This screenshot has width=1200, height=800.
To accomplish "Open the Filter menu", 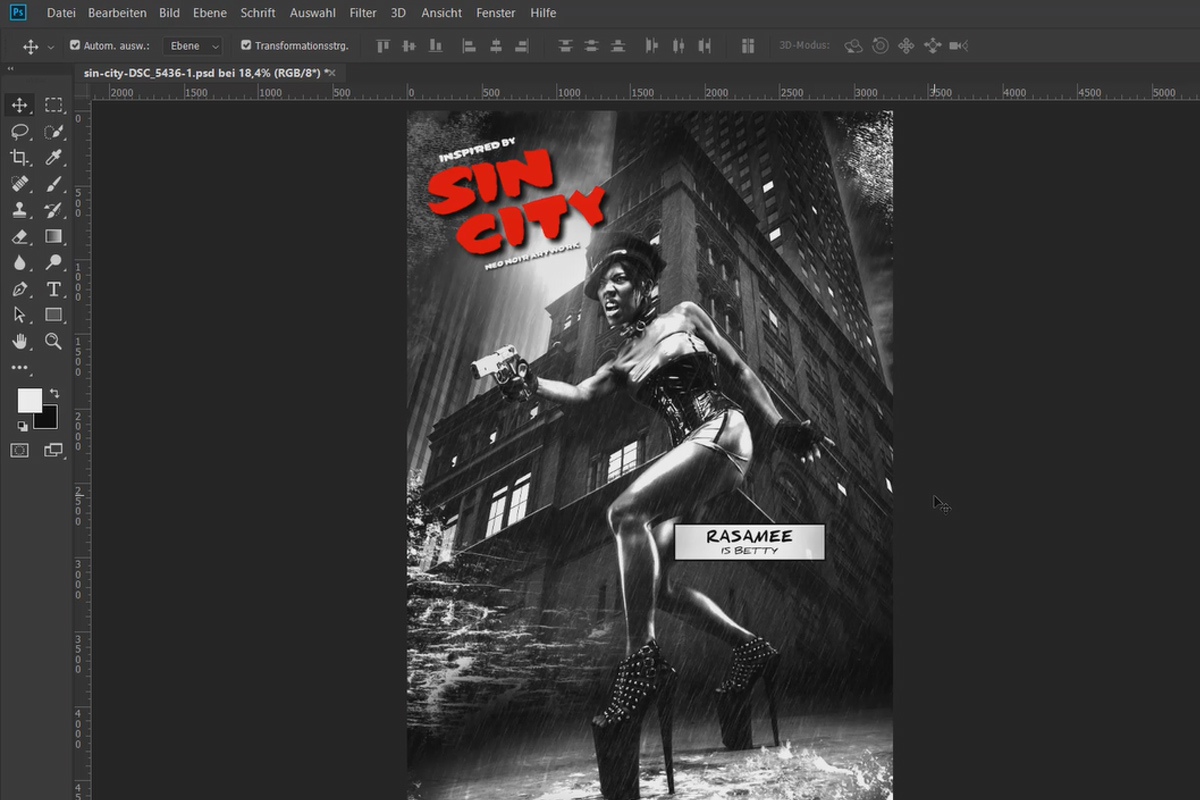I will pos(363,13).
